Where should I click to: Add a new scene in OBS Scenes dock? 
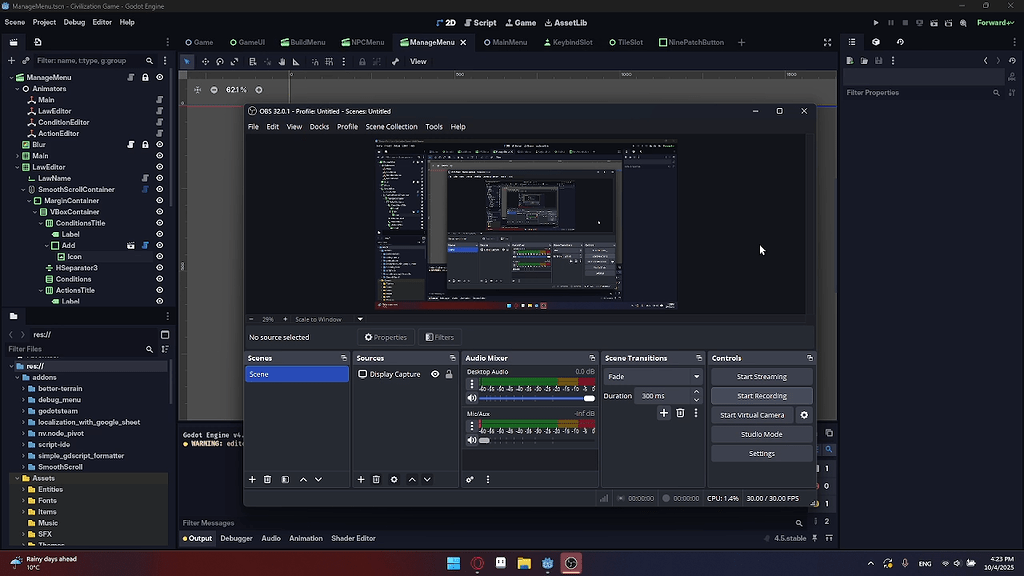coord(252,479)
